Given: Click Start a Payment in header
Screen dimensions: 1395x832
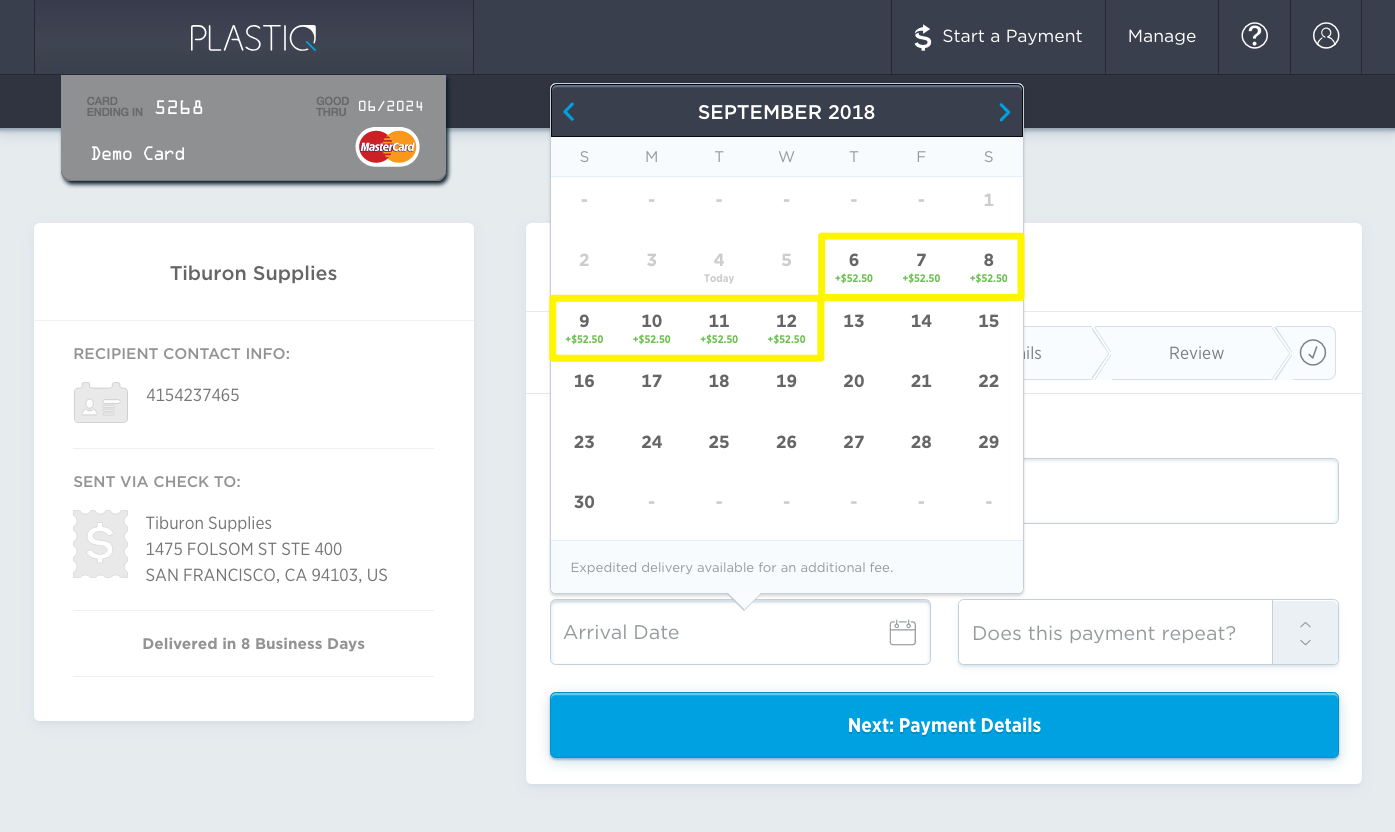Looking at the screenshot, I should pos(998,36).
